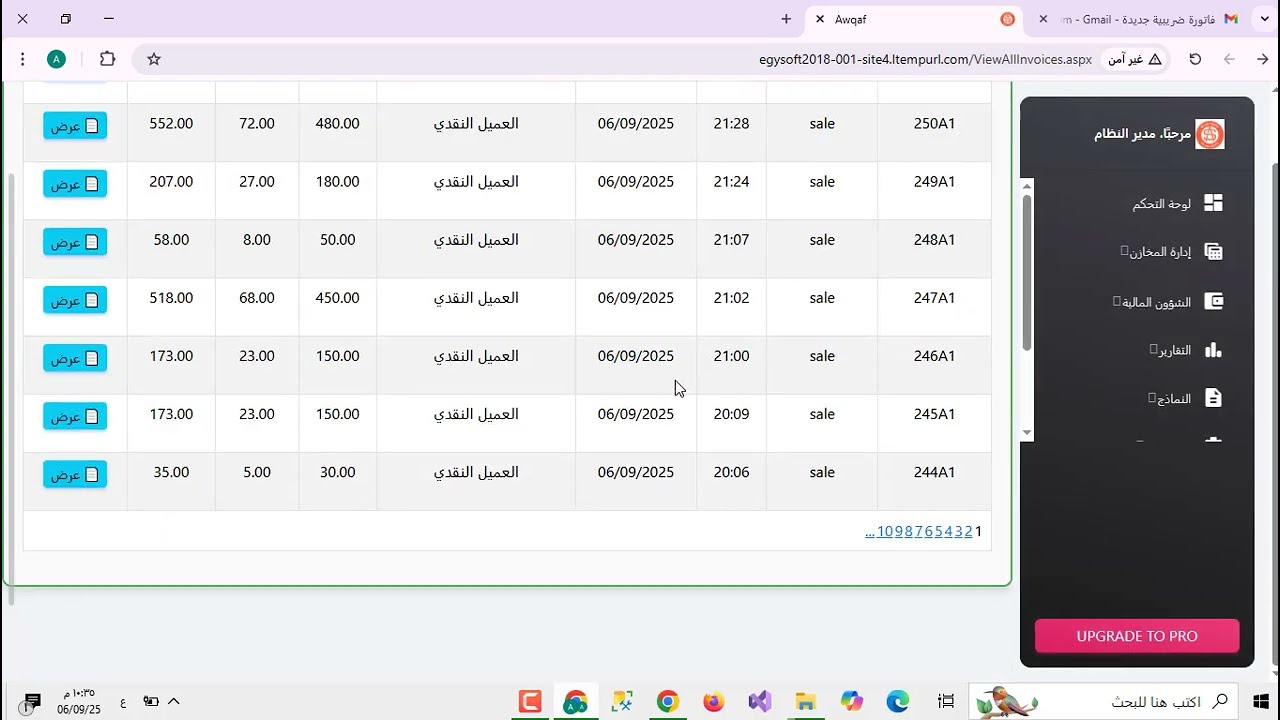The height and width of the screenshot is (720, 1280).
Task: Go to page 2 of invoices
Action: (x=968, y=532)
